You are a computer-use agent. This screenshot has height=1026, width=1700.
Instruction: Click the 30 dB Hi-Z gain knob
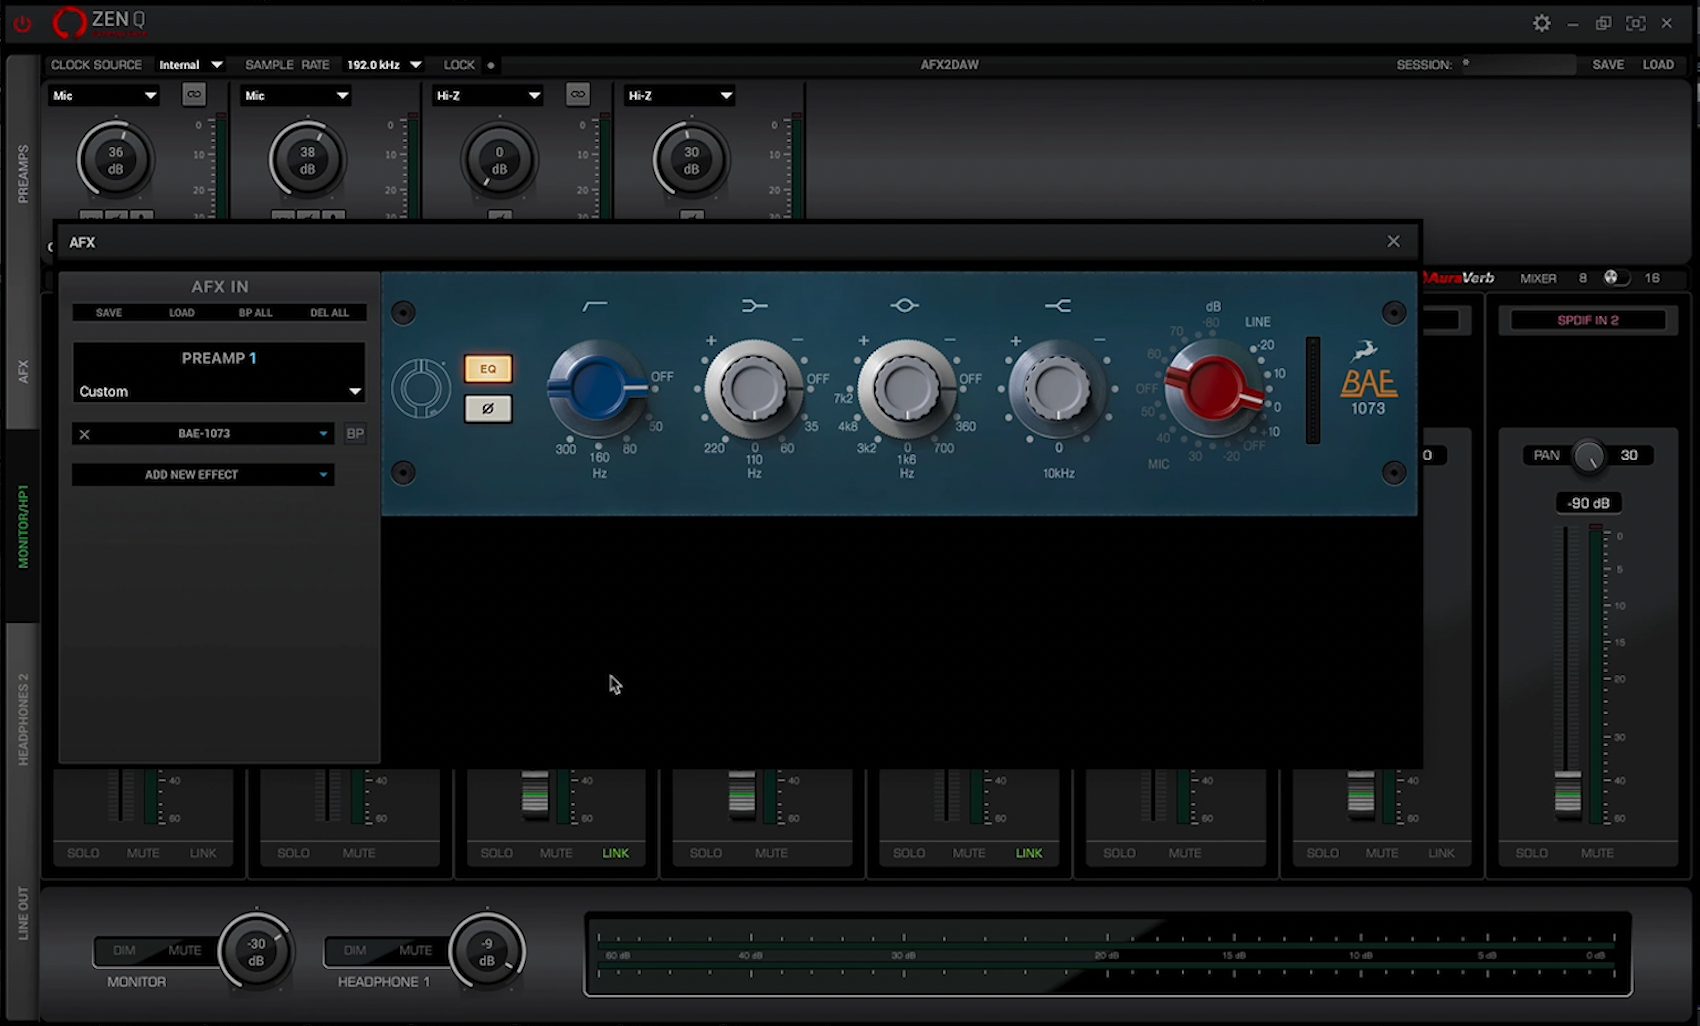point(692,160)
